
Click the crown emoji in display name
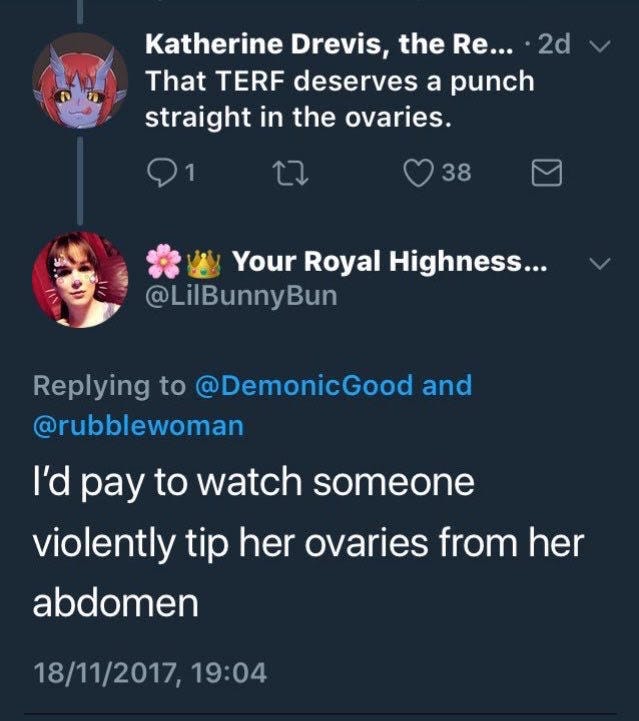pos(203,263)
